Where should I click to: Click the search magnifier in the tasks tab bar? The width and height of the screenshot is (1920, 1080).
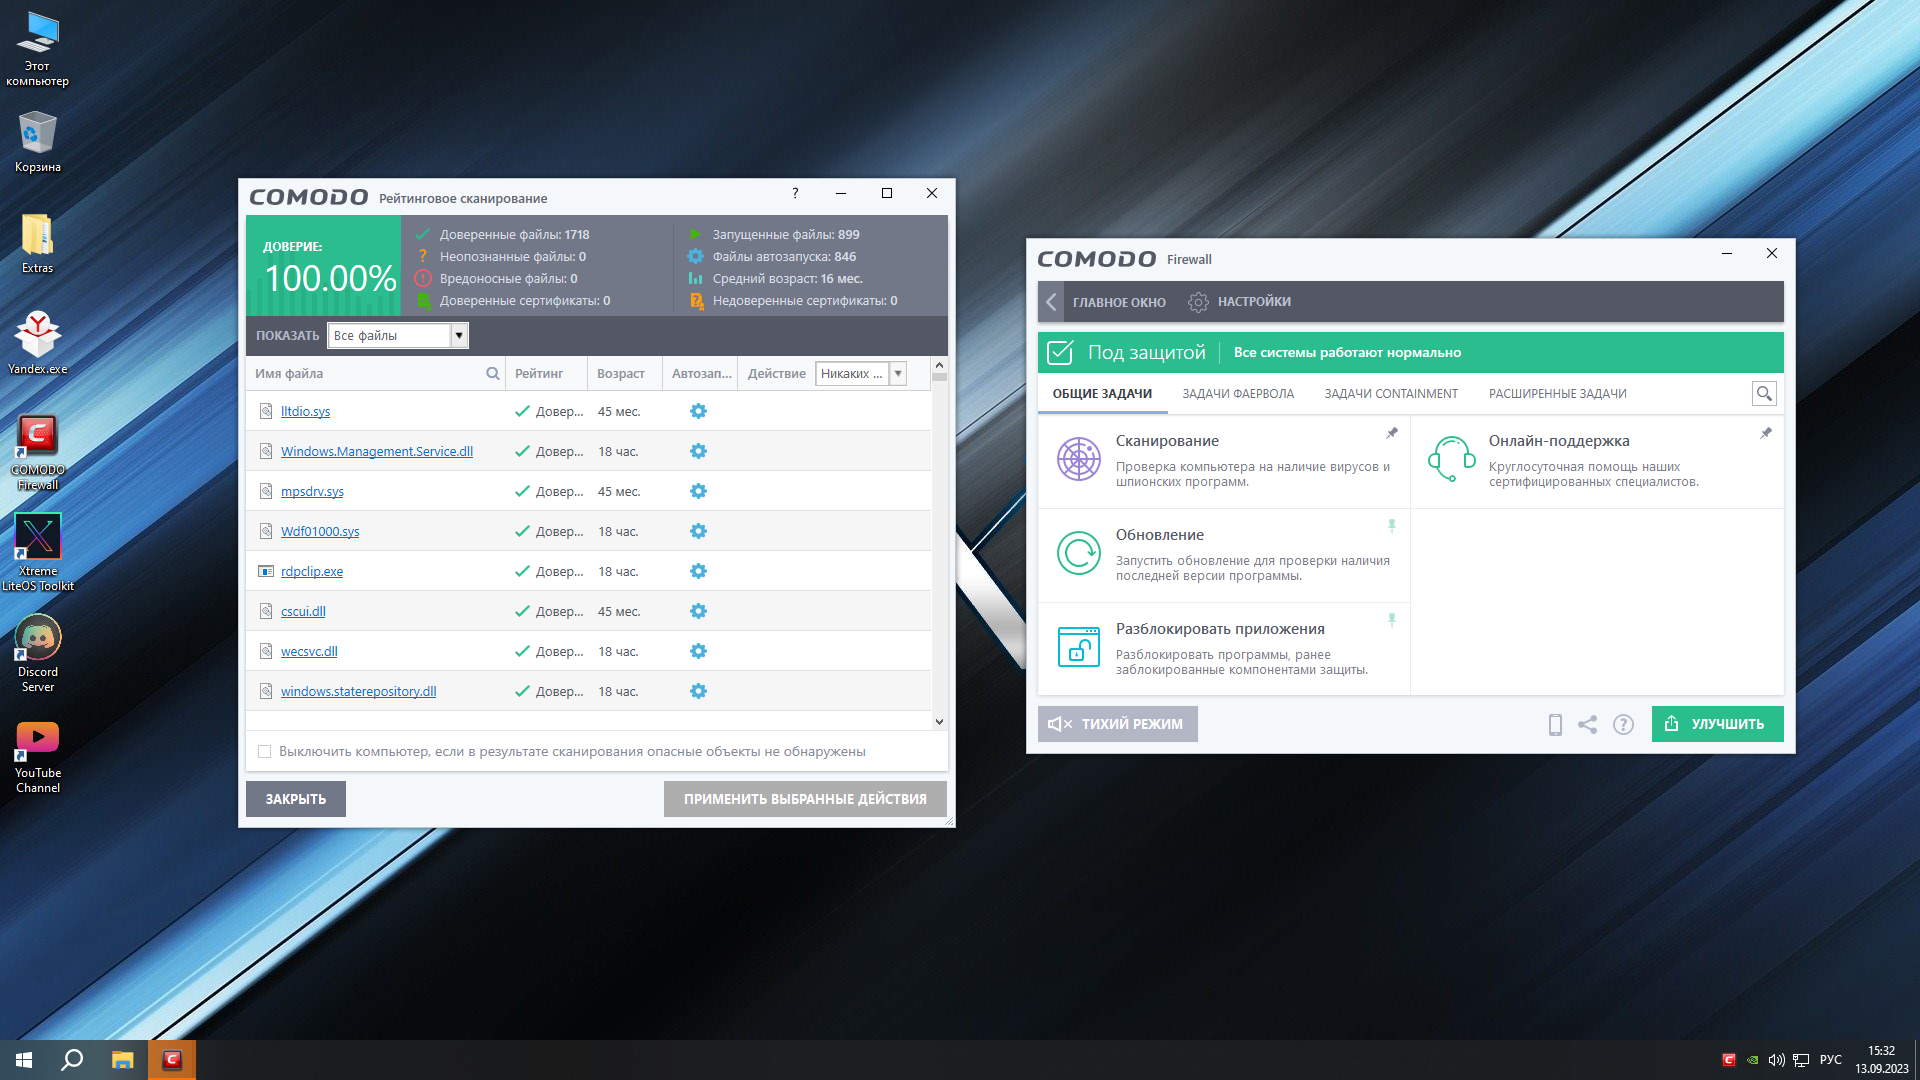(1764, 394)
